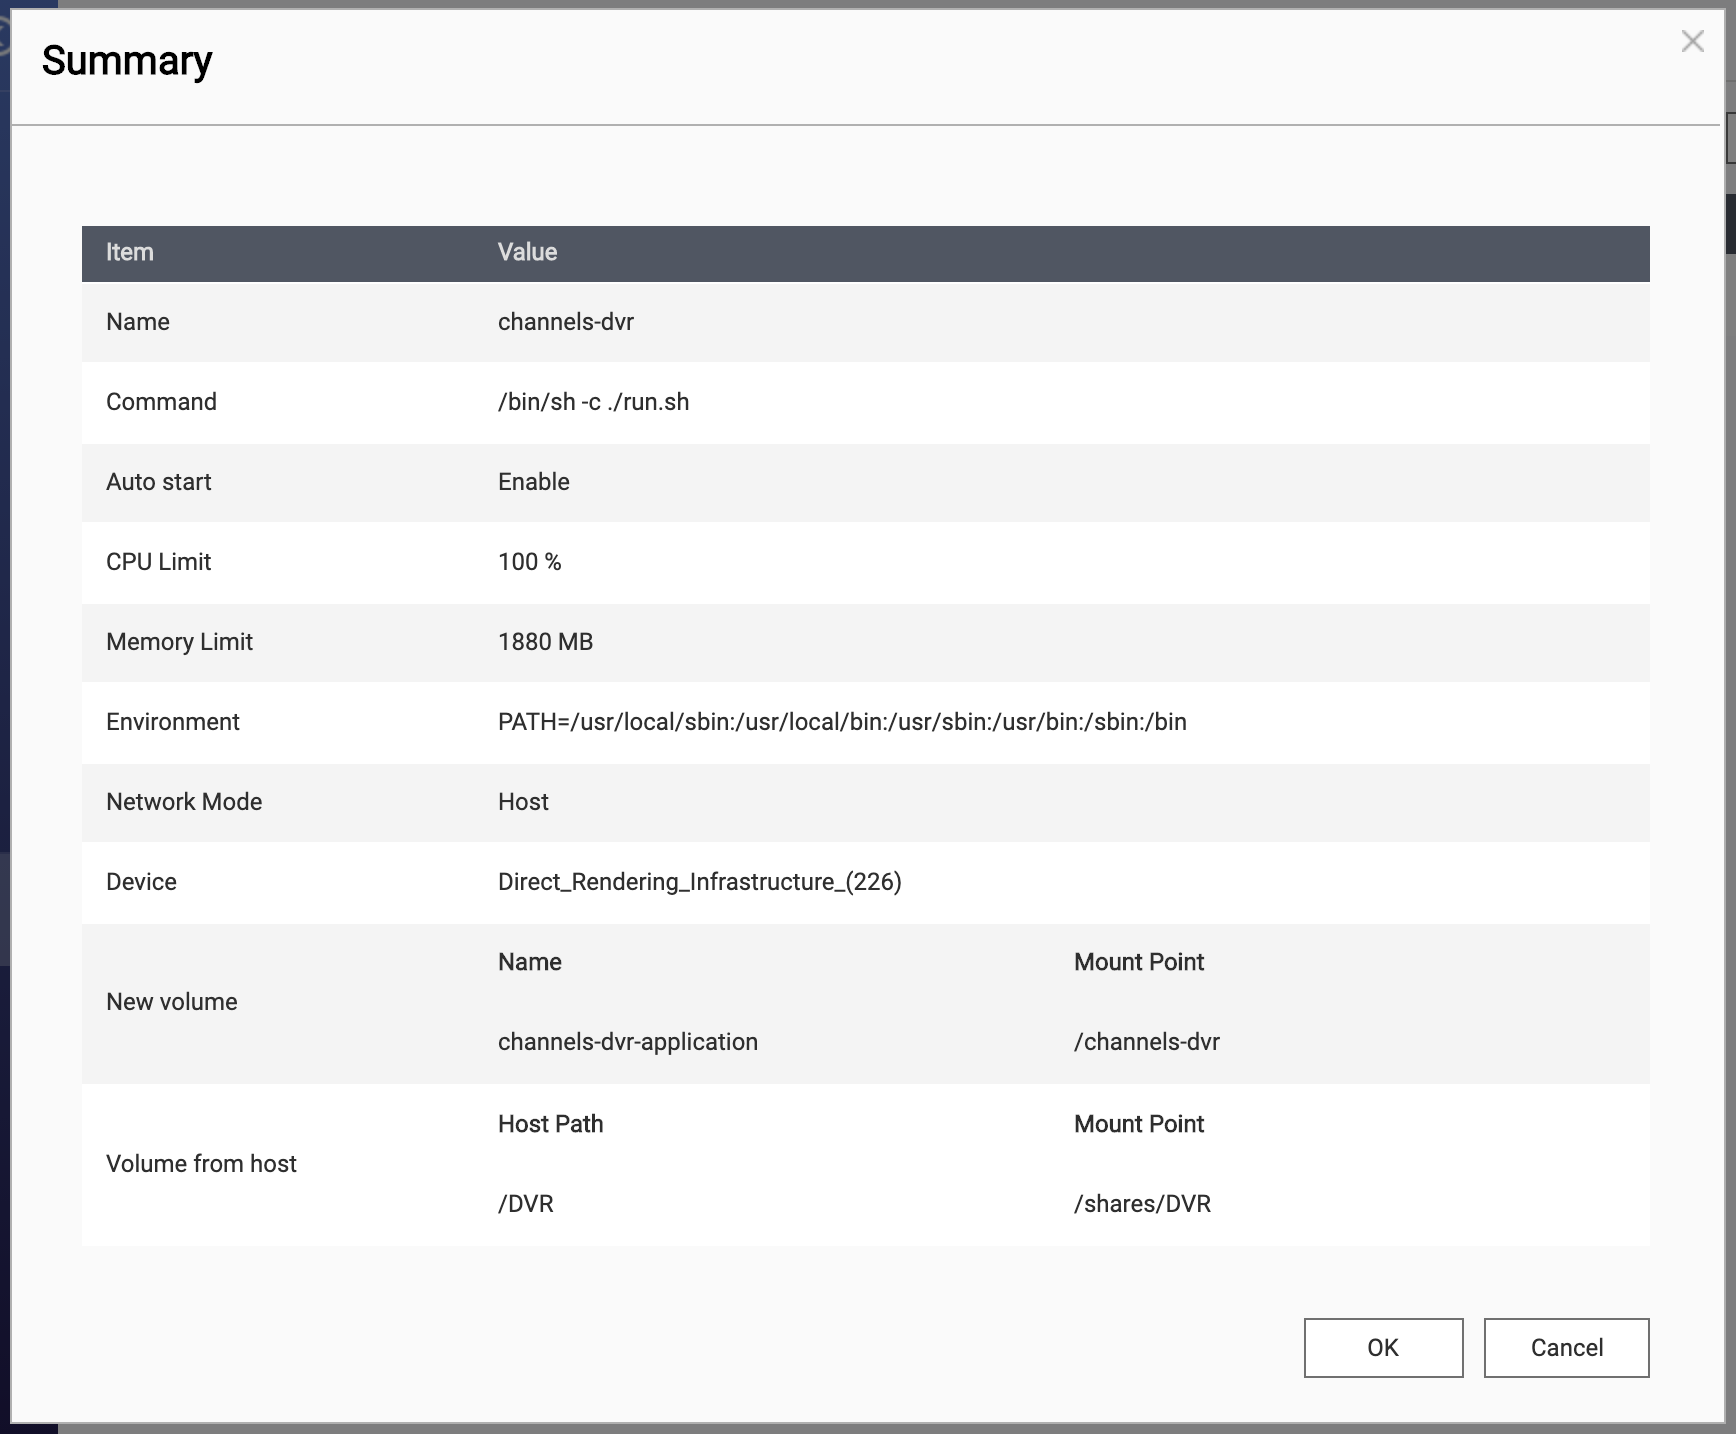Click the PATH environment variable value

click(841, 722)
